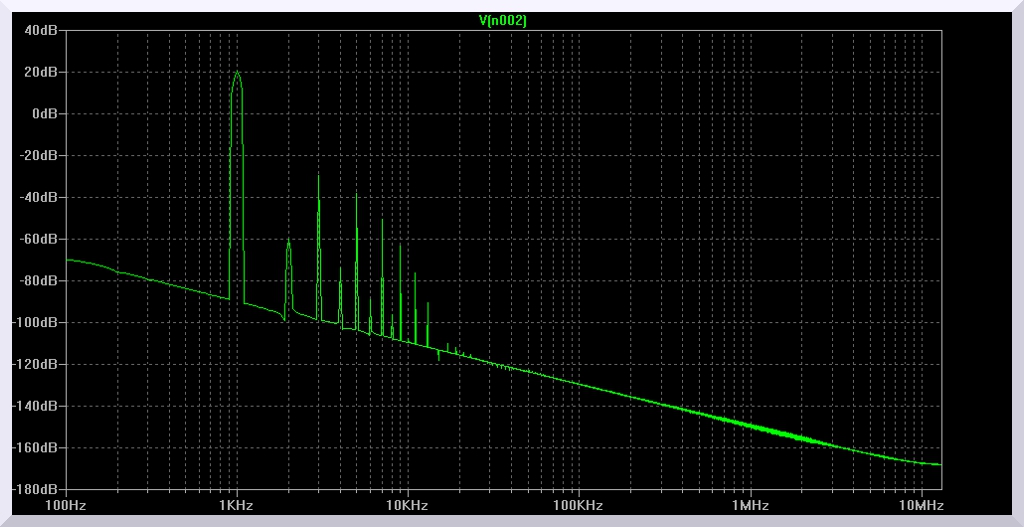Click the -180dB label at axis bottom
Screen dimensions: 1024x527
39,489
